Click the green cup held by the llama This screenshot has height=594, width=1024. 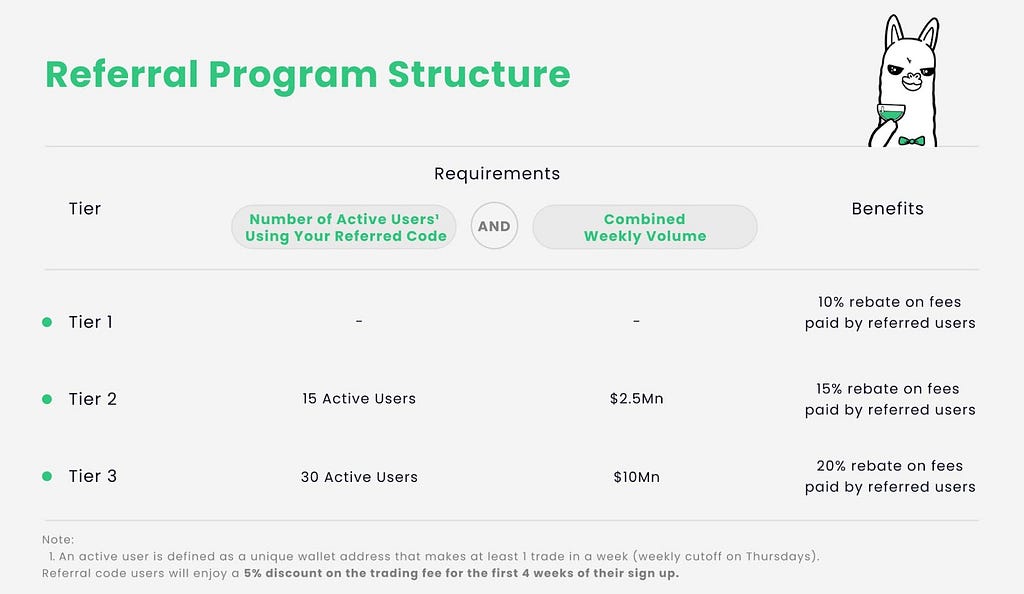click(x=891, y=114)
